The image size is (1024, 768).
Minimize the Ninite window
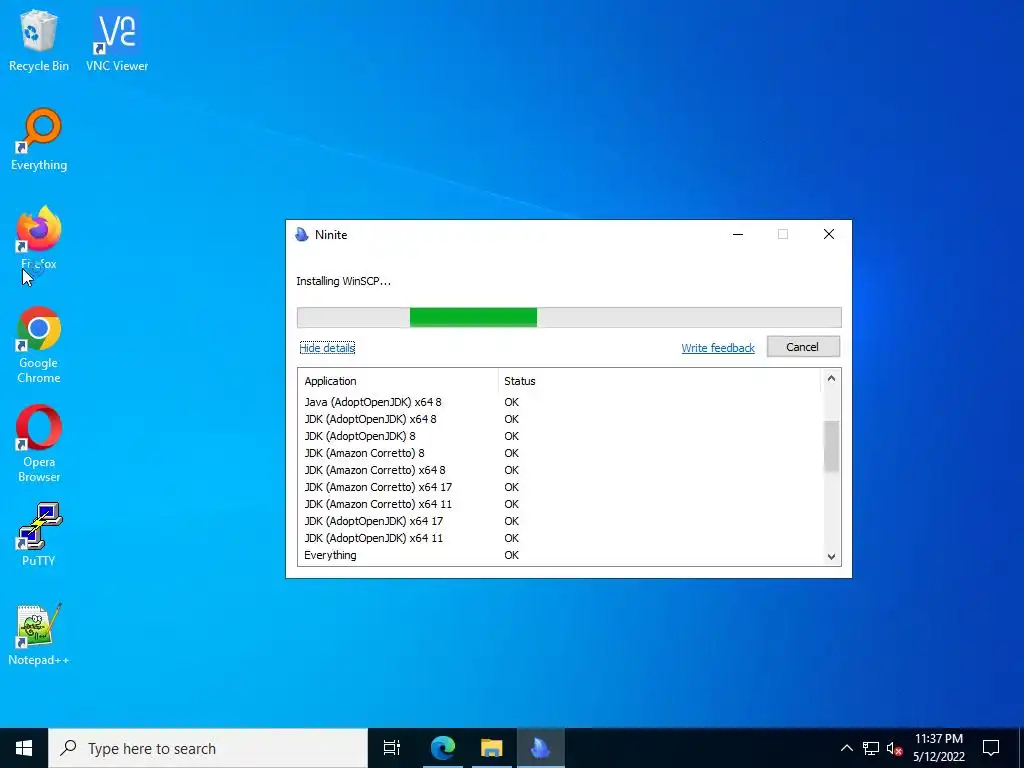pos(738,234)
